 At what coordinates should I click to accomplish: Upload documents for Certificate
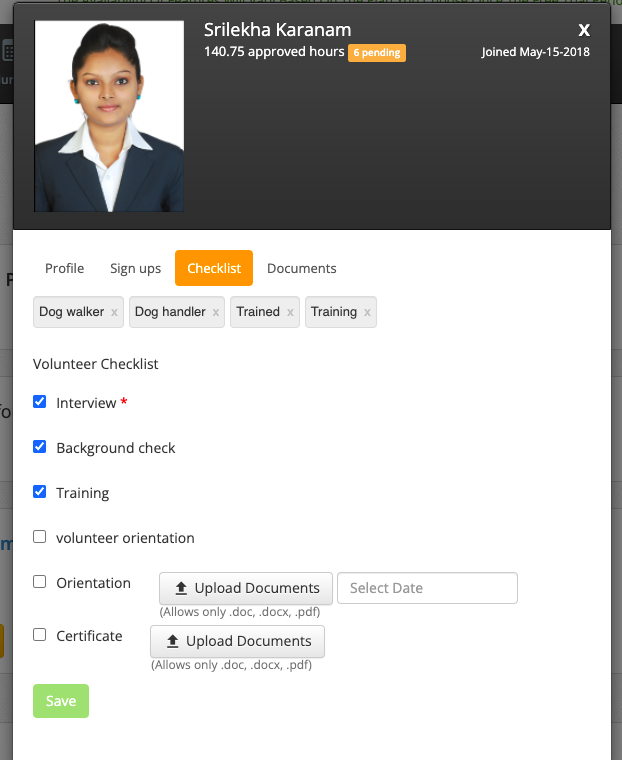[238, 641]
